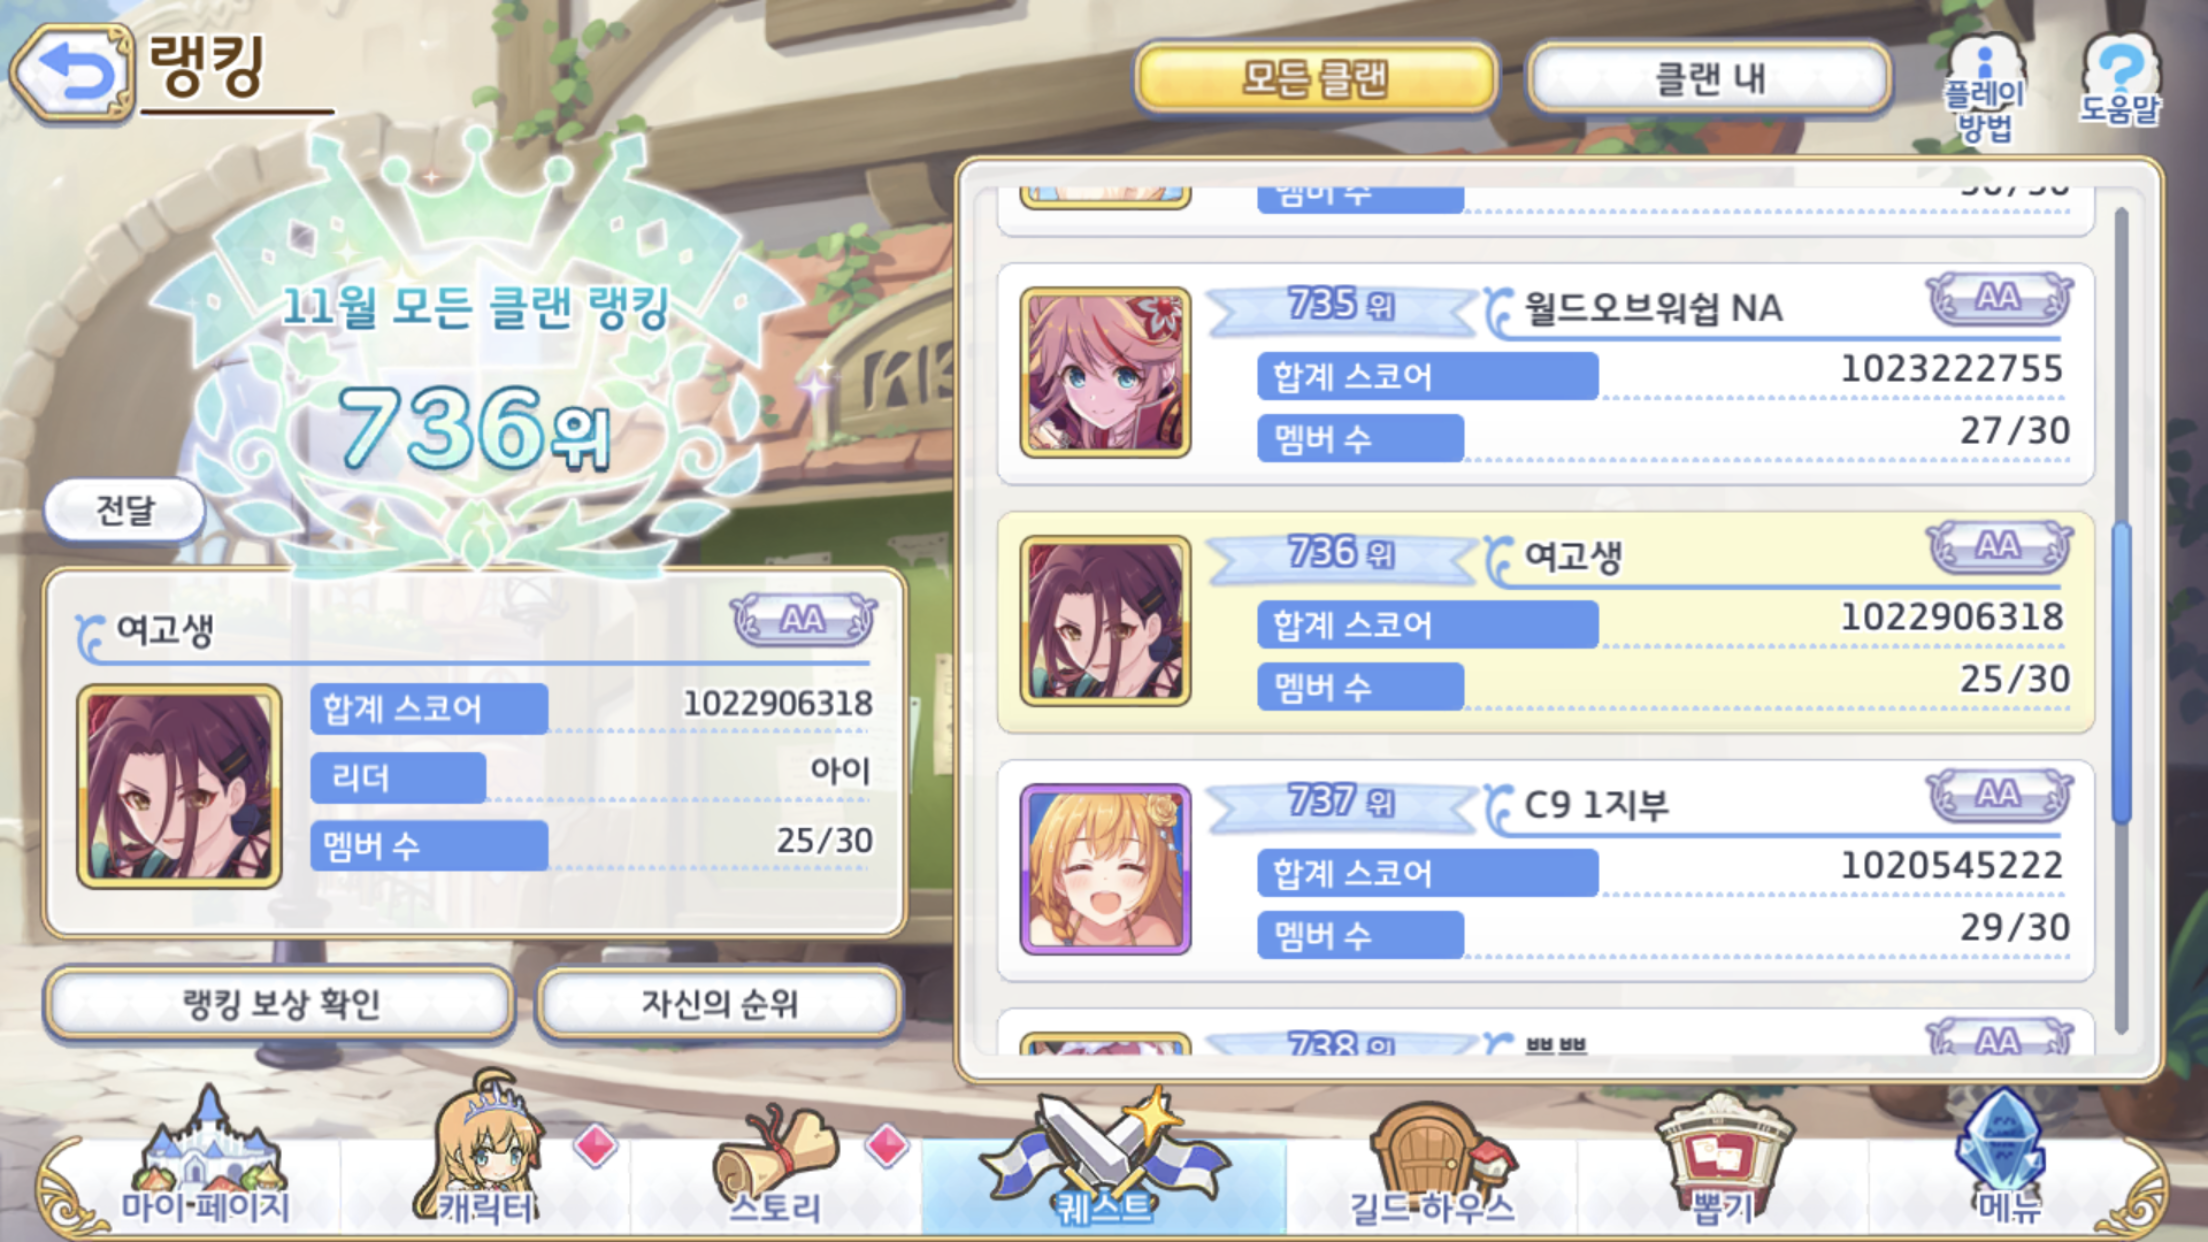Select the 퀘스트 crossed swords icon
Screen dimensions: 2208x1242
[1104, 1160]
